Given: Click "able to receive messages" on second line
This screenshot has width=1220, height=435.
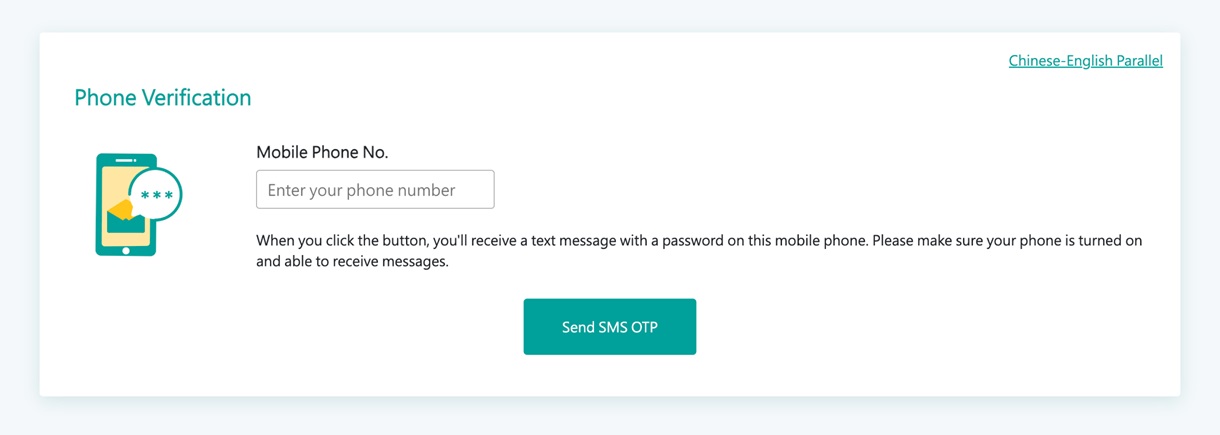Looking at the screenshot, I should (x=367, y=262).
